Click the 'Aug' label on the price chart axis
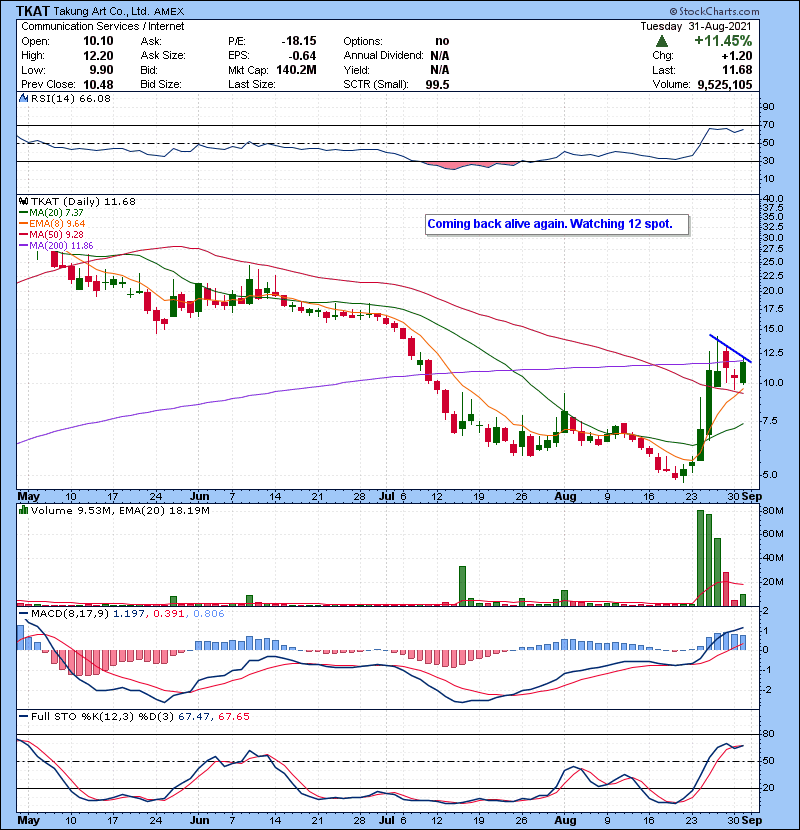Viewport: 800px width, 830px height. (565, 497)
